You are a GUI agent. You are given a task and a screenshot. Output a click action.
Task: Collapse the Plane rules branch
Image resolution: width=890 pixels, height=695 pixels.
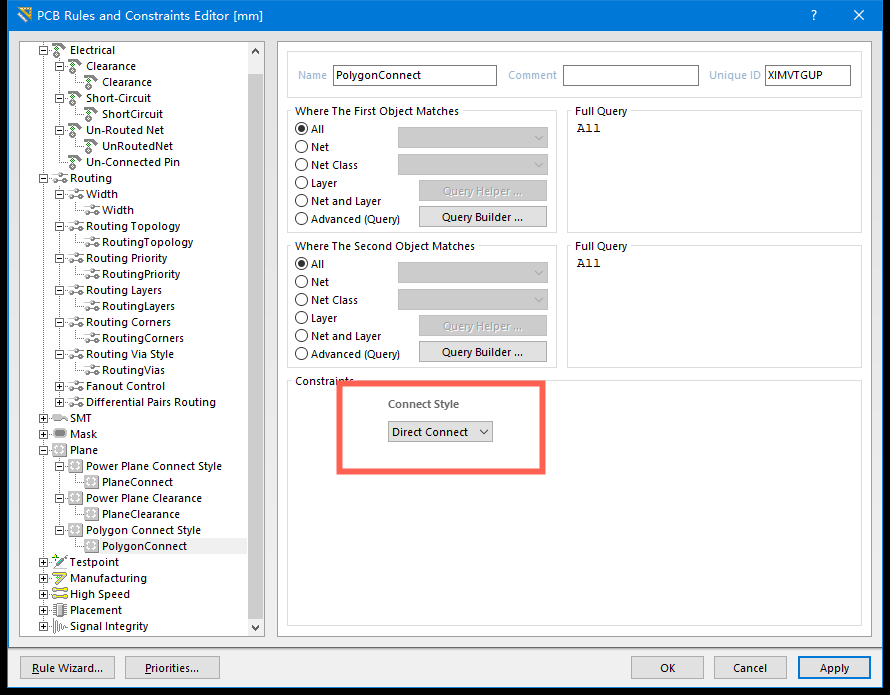pyautogui.click(x=43, y=450)
